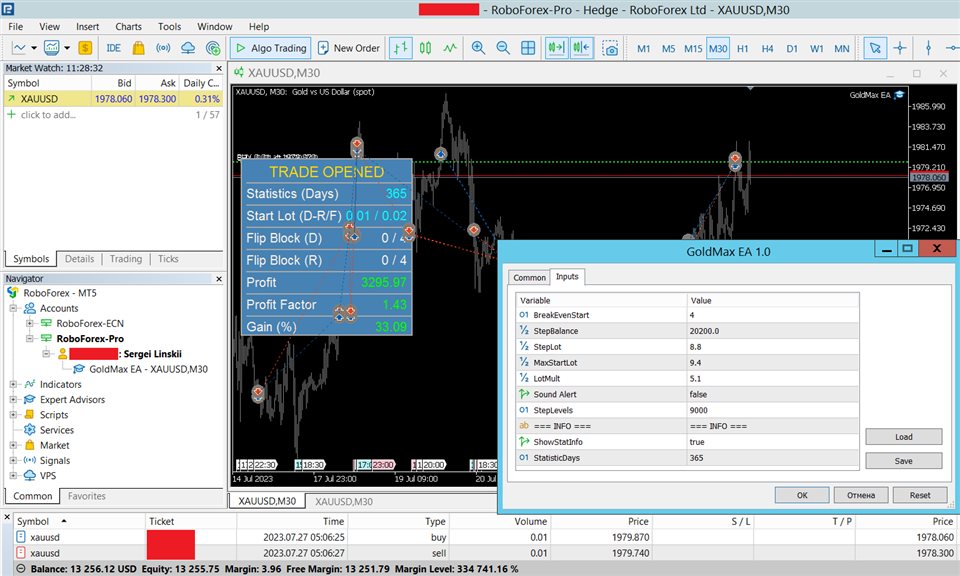The image size is (960, 576).
Task: Open the Insert menu
Action: 88,26
